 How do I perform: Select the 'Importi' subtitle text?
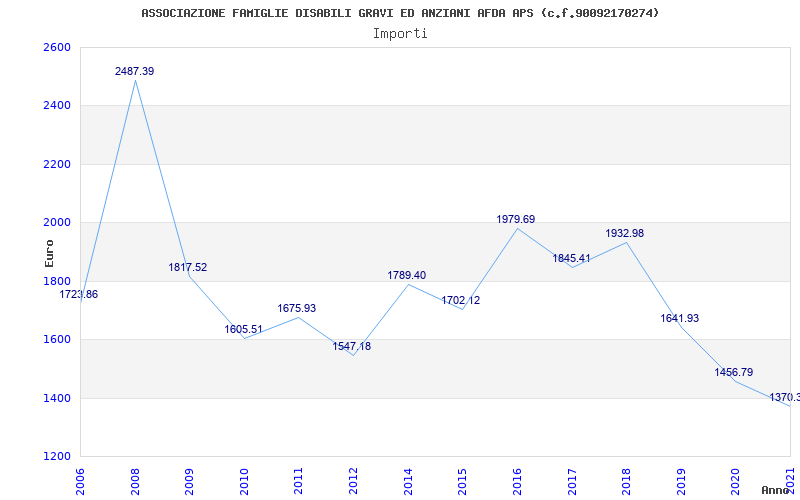[x=400, y=34]
